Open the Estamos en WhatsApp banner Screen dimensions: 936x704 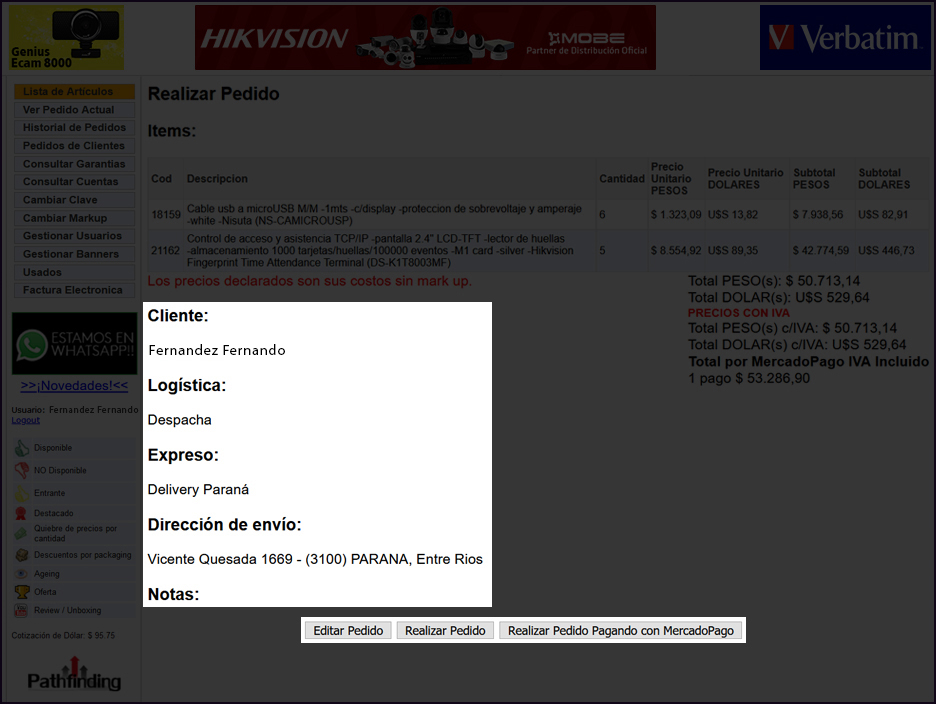click(x=74, y=343)
